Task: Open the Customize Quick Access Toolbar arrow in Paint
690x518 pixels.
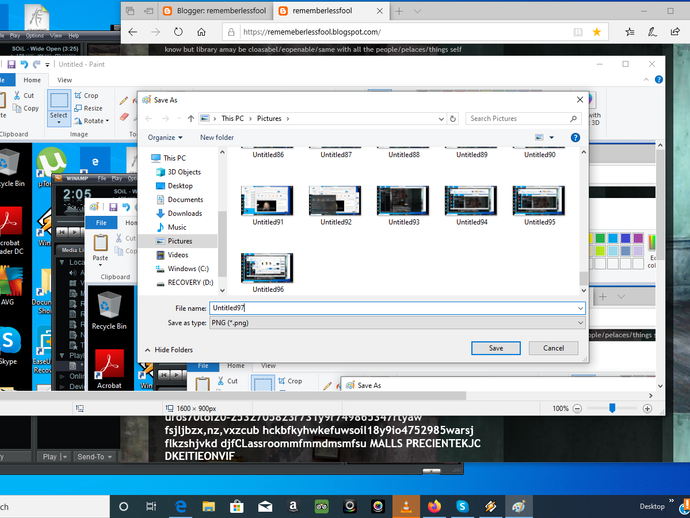Action: (48, 65)
